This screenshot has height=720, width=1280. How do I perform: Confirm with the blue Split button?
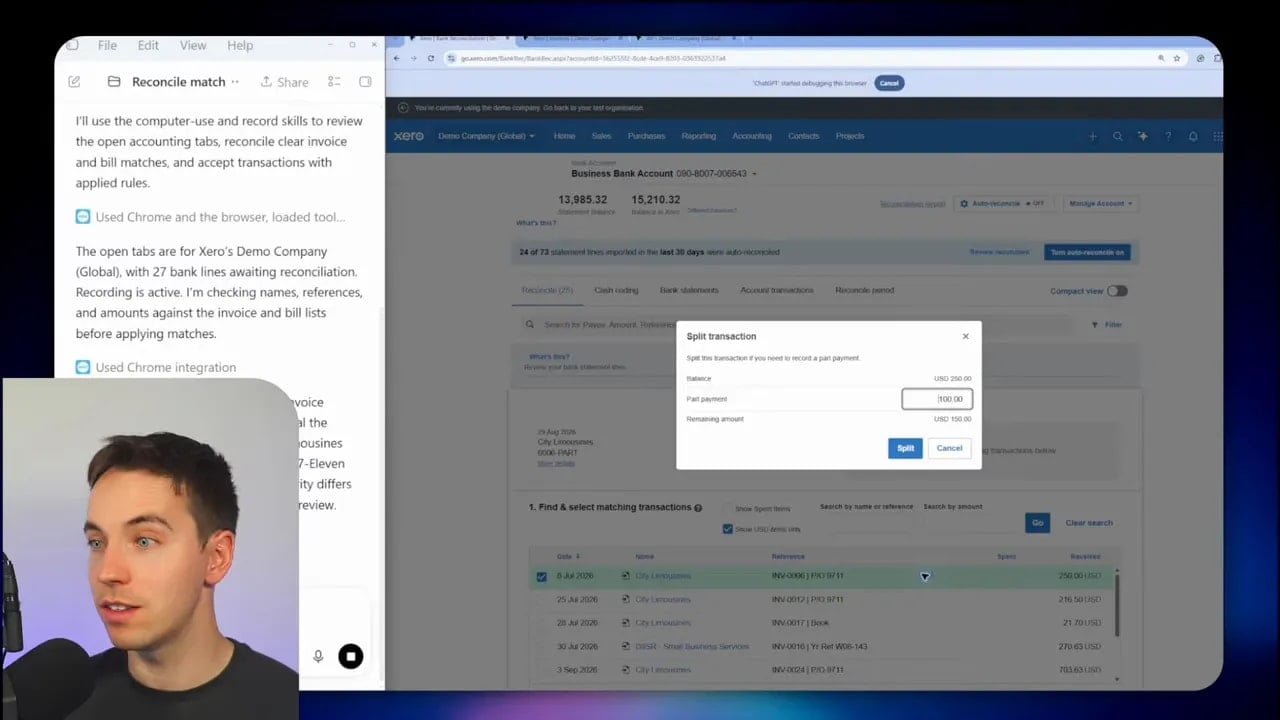pyautogui.click(x=905, y=448)
